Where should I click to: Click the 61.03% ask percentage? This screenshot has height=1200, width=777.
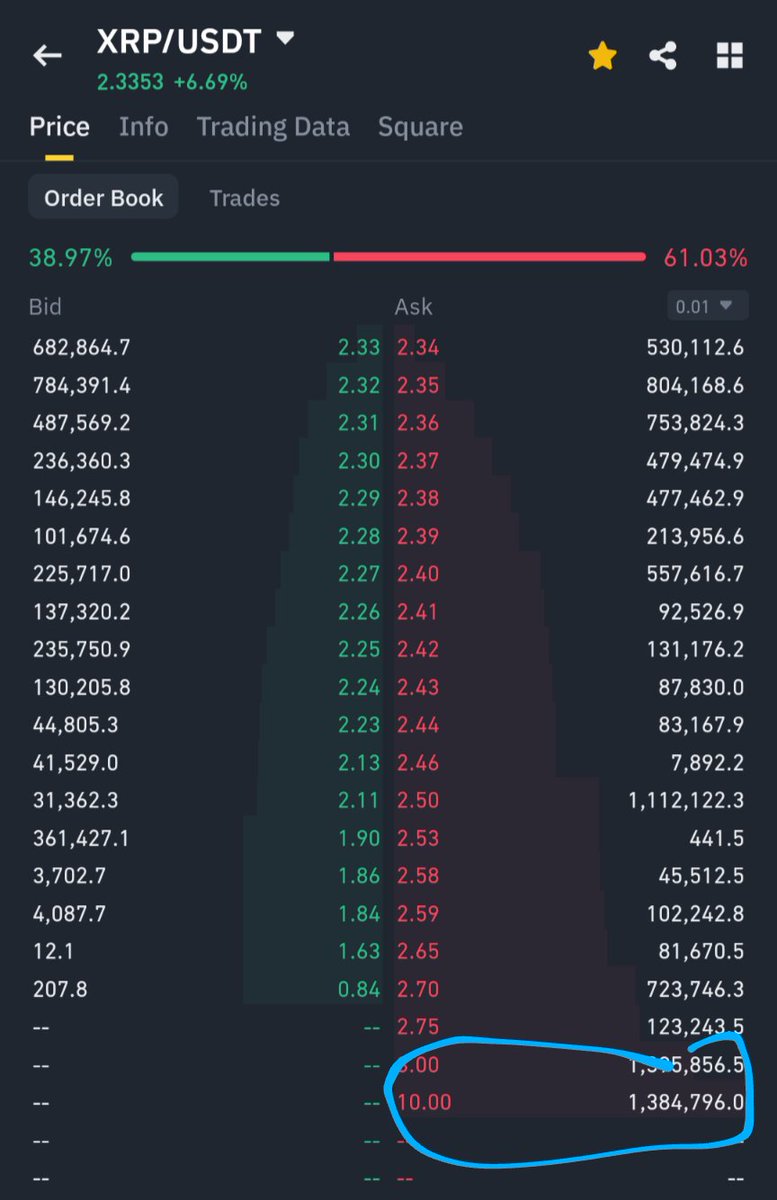click(706, 258)
